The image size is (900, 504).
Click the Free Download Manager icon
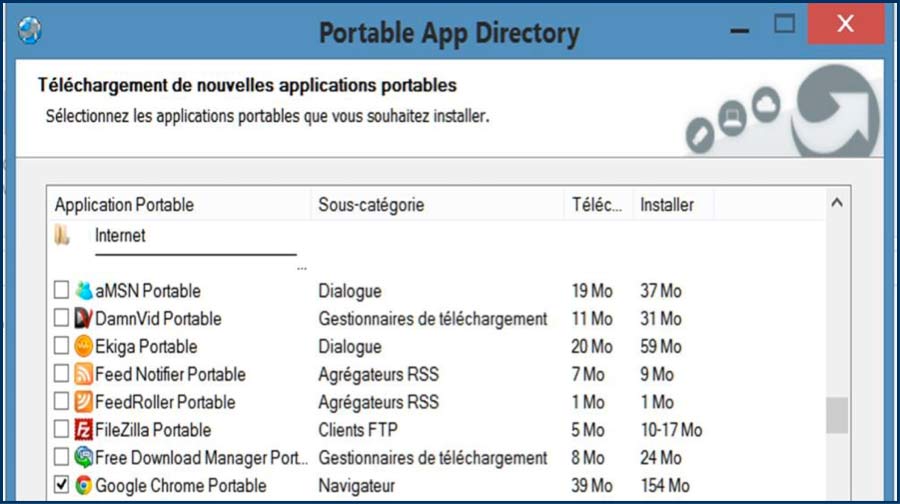84,458
